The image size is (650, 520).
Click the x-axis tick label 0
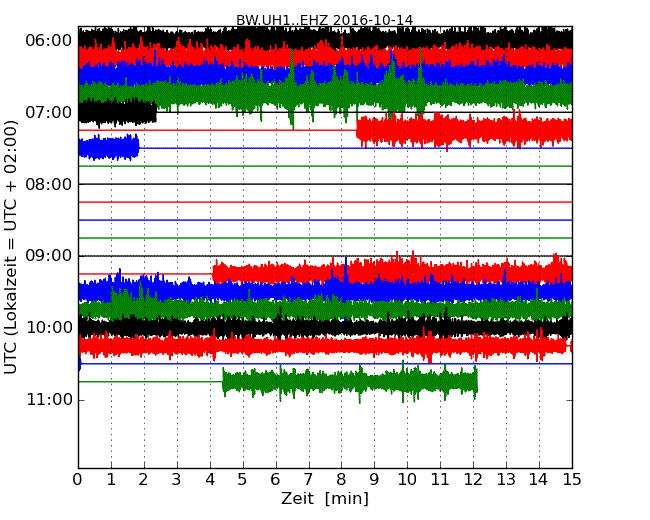tap(78, 479)
